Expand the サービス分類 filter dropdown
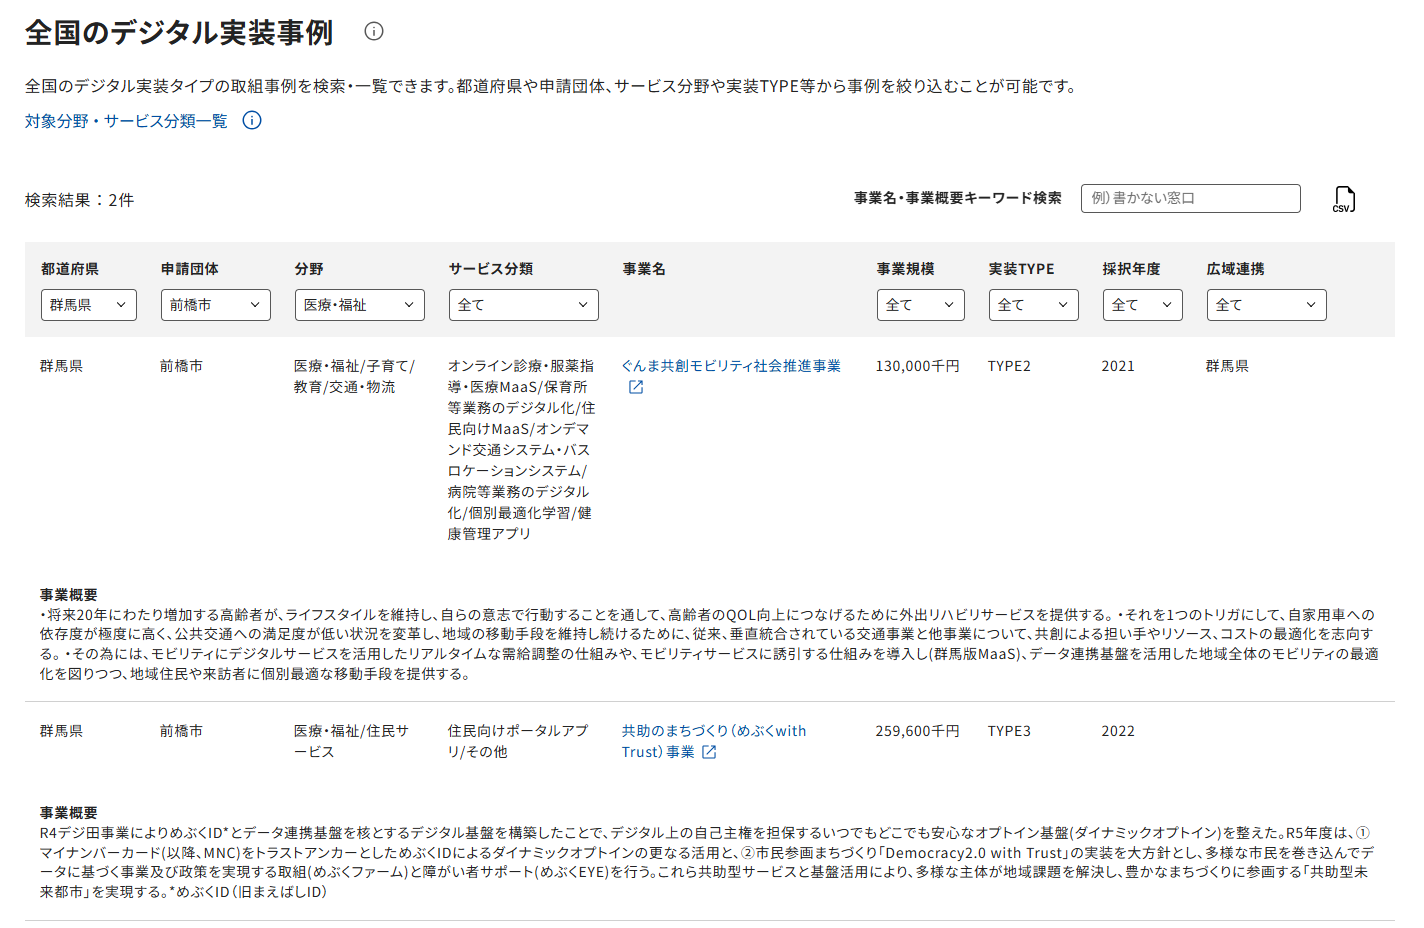This screenshot has height=928, width=1424. 523,305
